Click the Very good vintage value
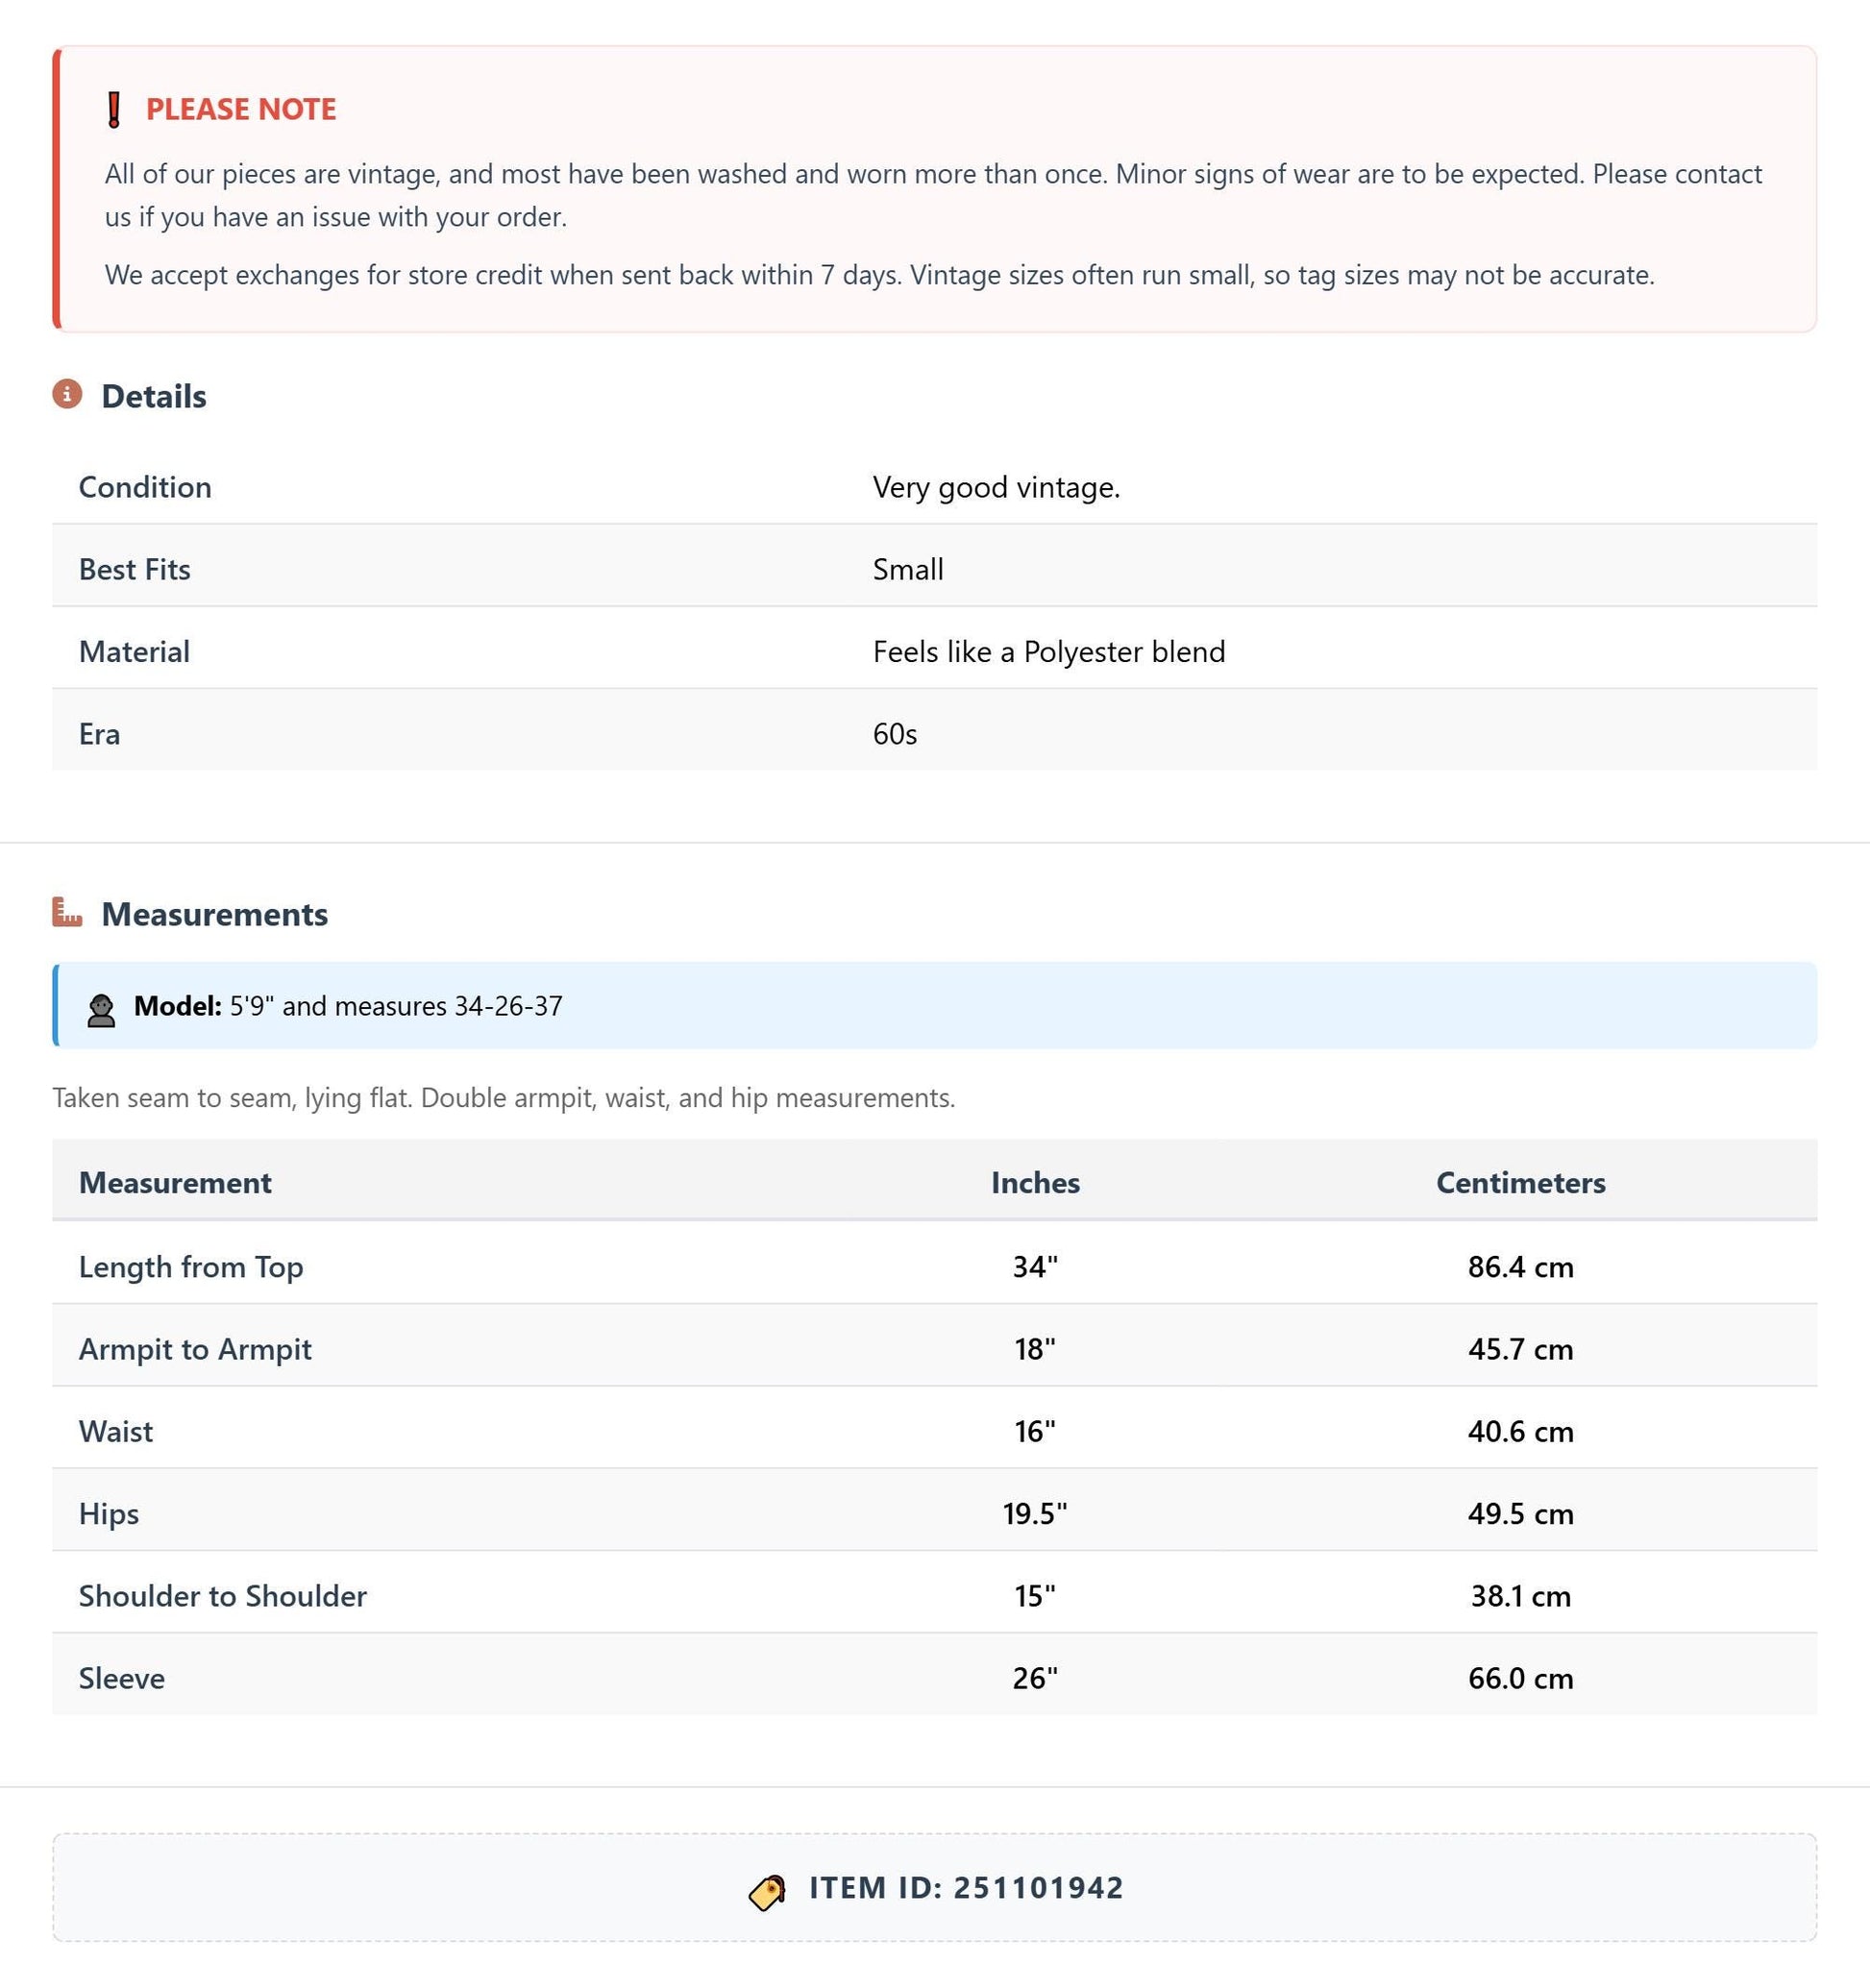The image size is (1870, 1988). tap(996, 487)
